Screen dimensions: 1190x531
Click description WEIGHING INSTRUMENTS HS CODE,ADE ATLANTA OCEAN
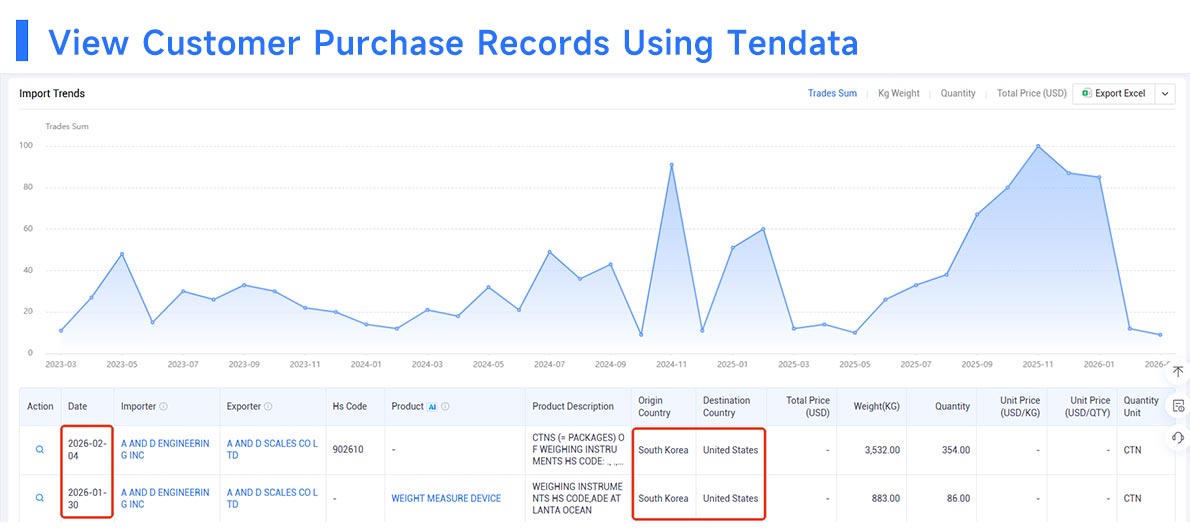tap(578, 498)
